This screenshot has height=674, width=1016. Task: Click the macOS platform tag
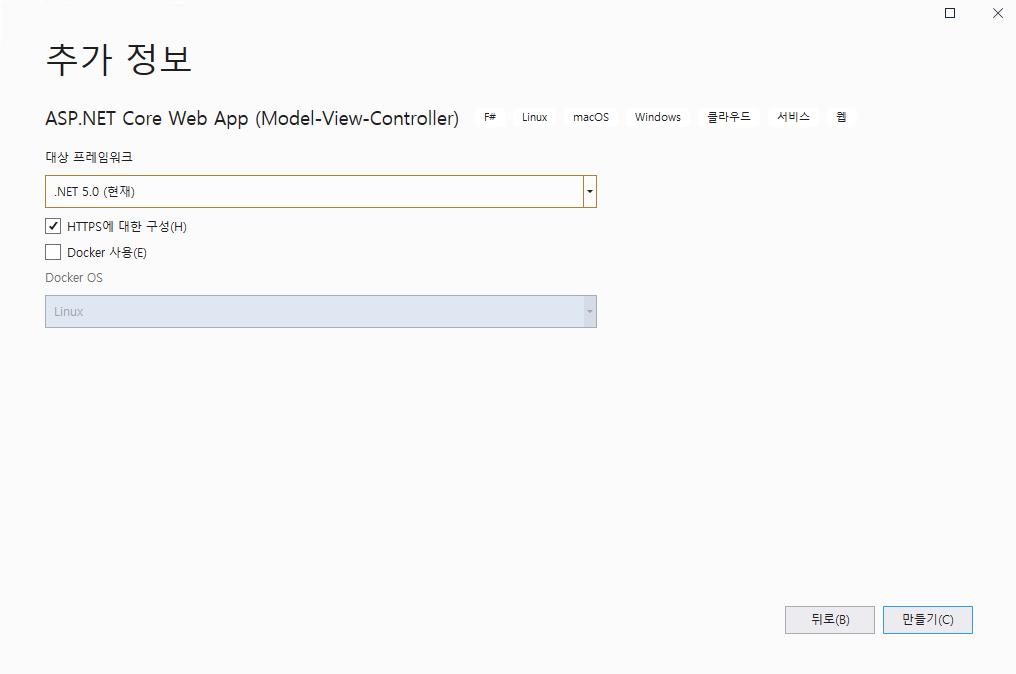point(590,117)
